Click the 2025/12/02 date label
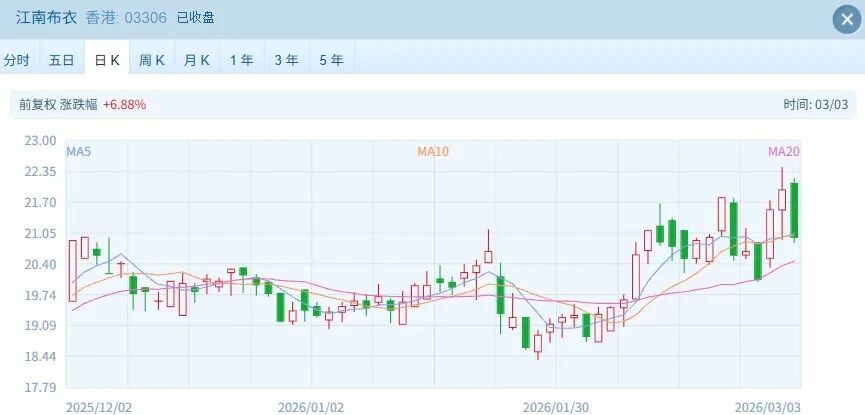This screenshot has width=865, height=415. (x=99, y=407)
